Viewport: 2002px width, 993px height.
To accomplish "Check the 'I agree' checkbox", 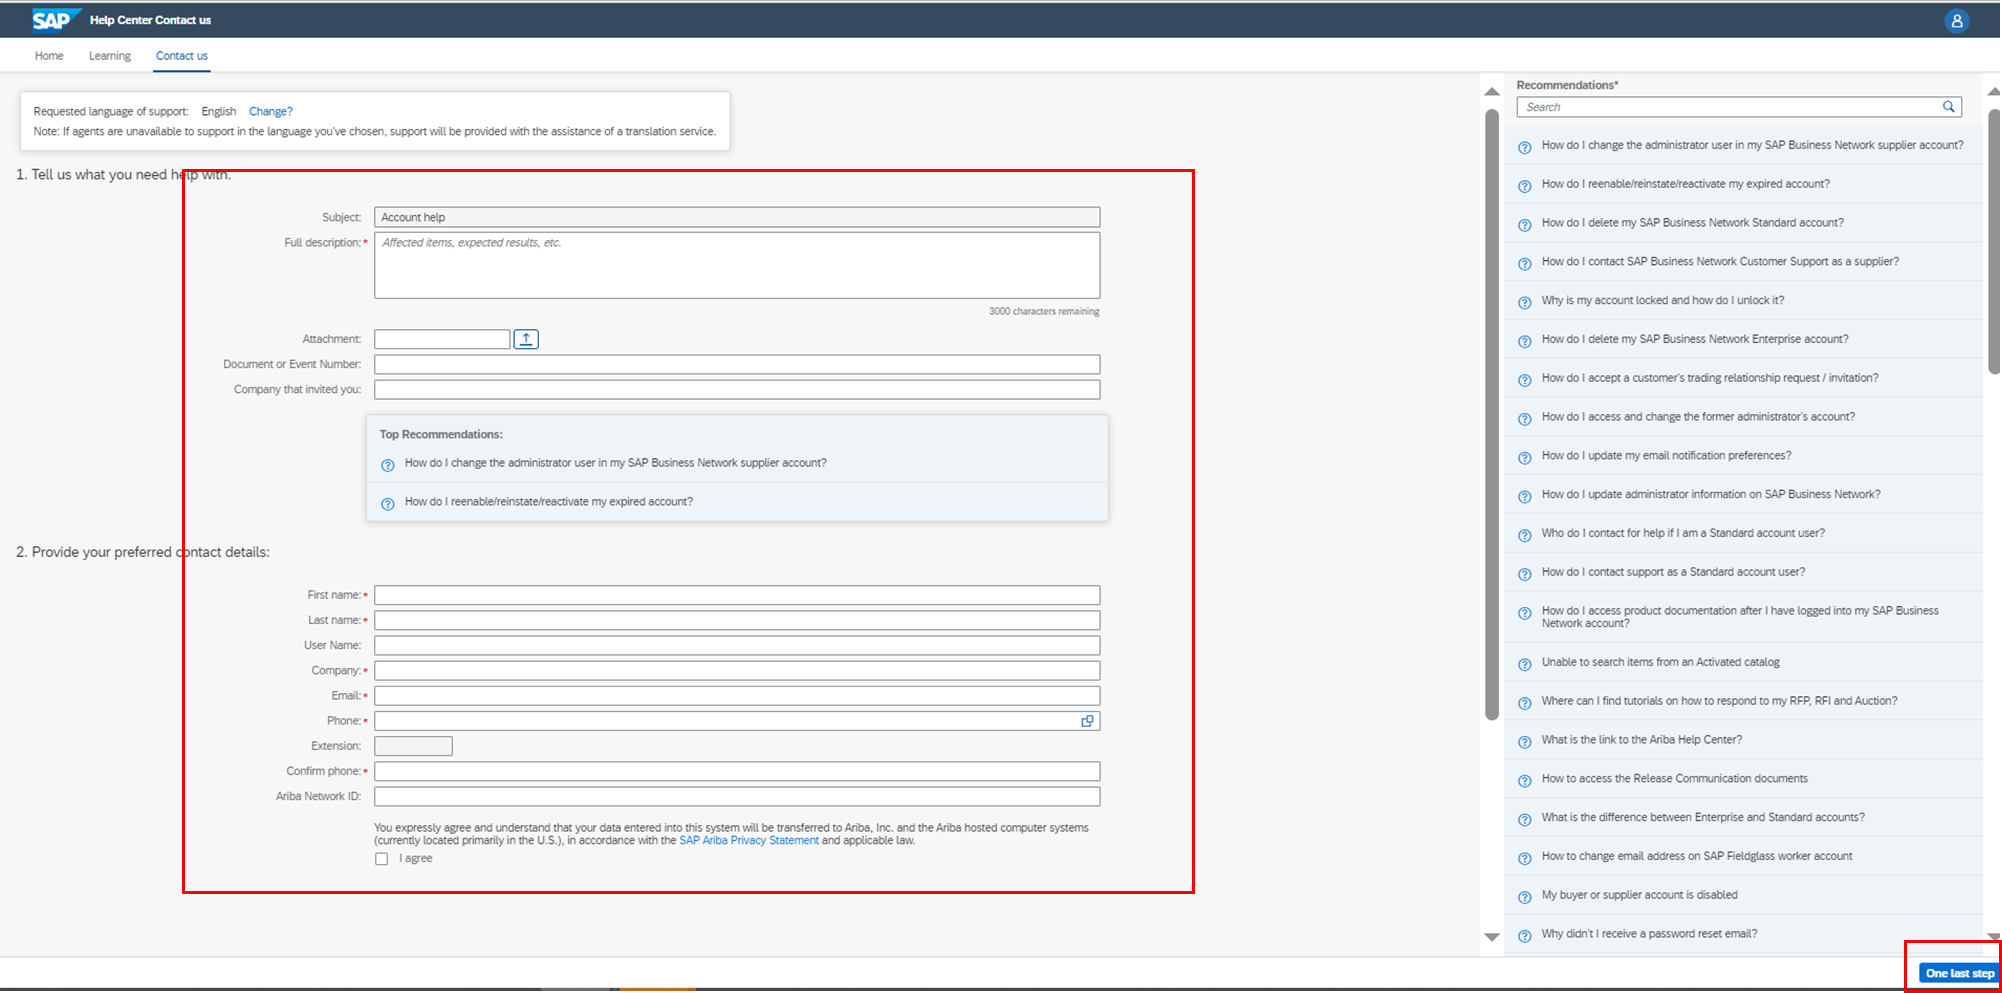I will pyautogui.click(x=381, y=859).
